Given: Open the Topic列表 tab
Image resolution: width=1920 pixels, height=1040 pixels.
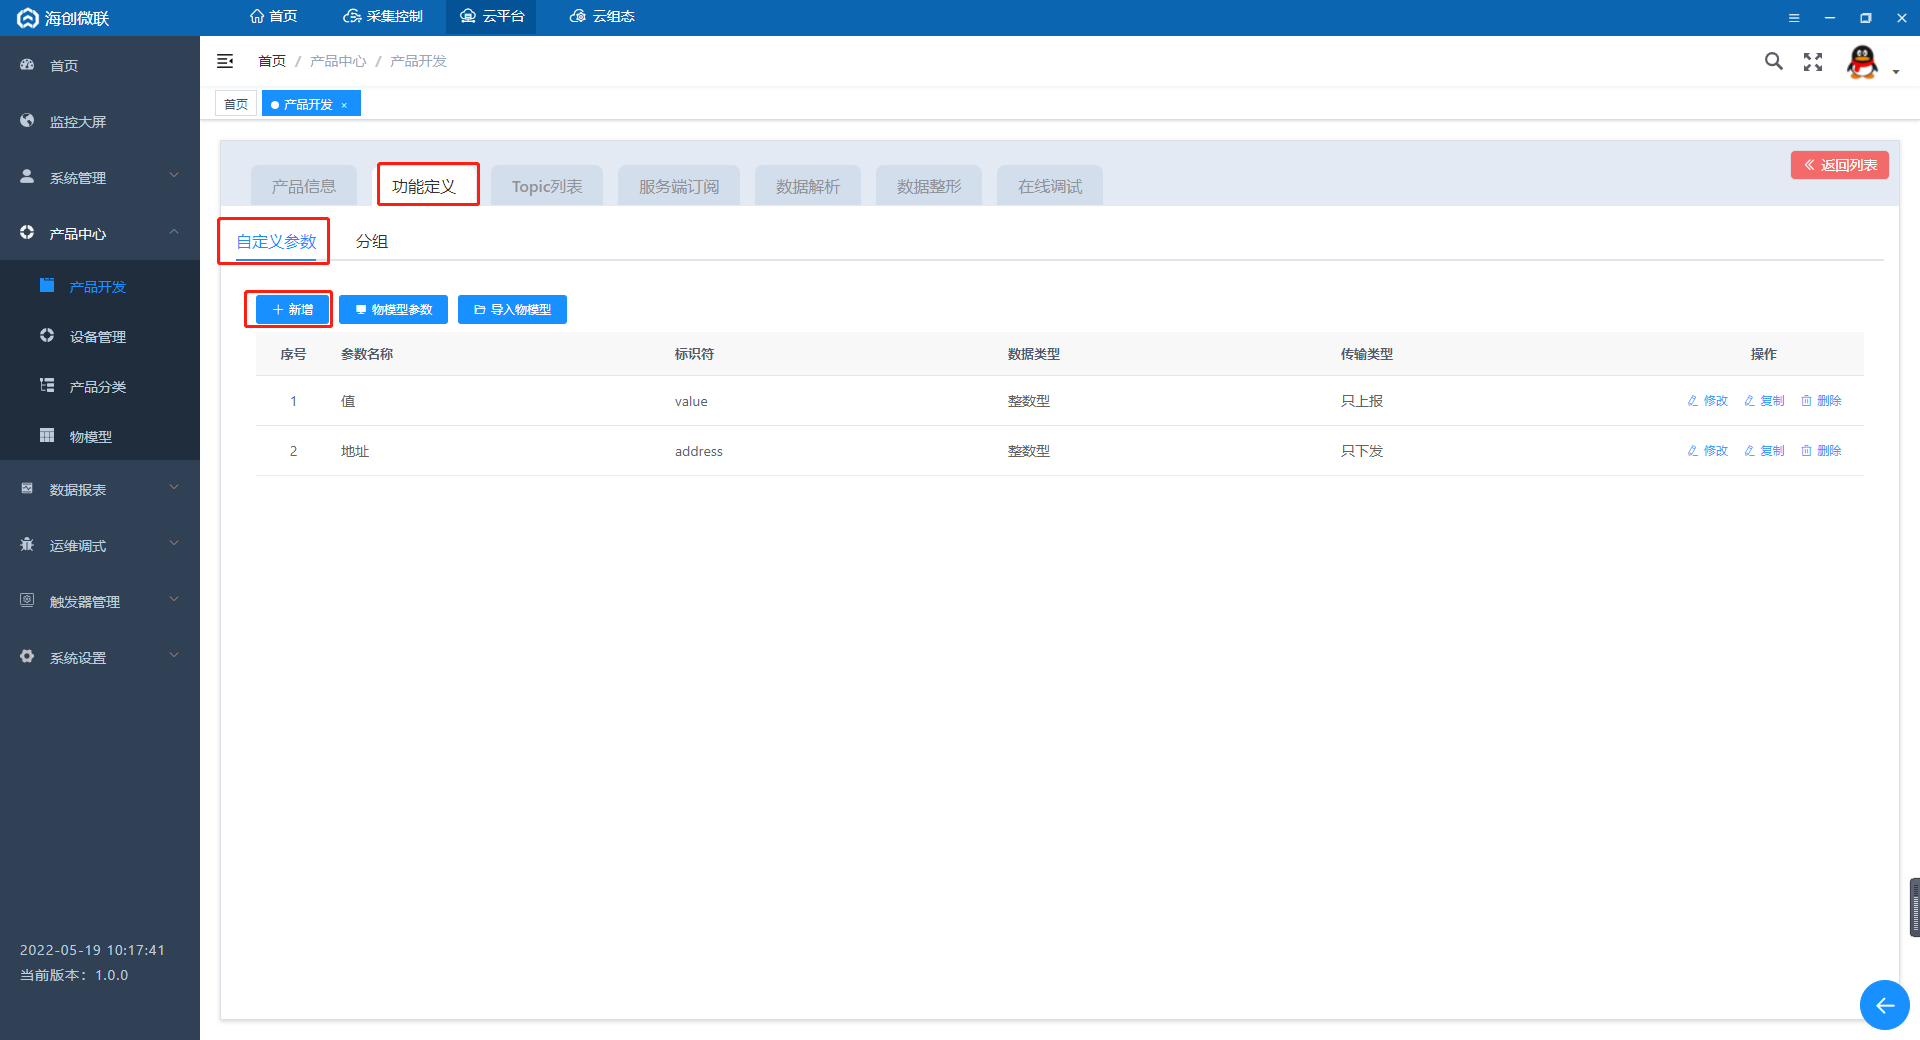Looking at the screenshot, I should [x=547, y=186].
